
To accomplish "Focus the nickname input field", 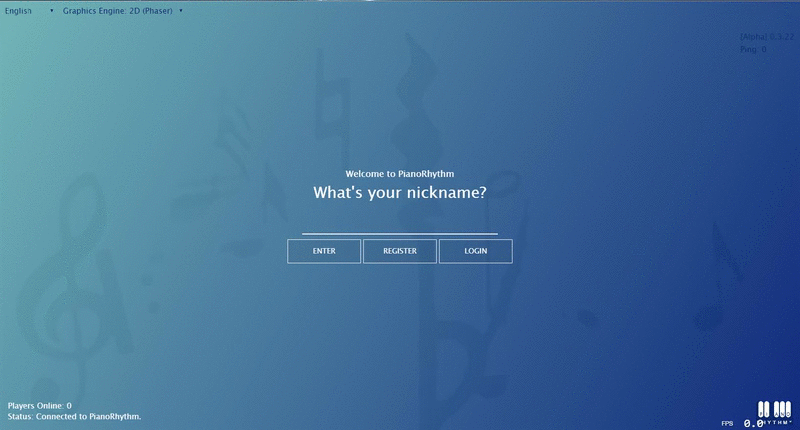I will point(399,224).
